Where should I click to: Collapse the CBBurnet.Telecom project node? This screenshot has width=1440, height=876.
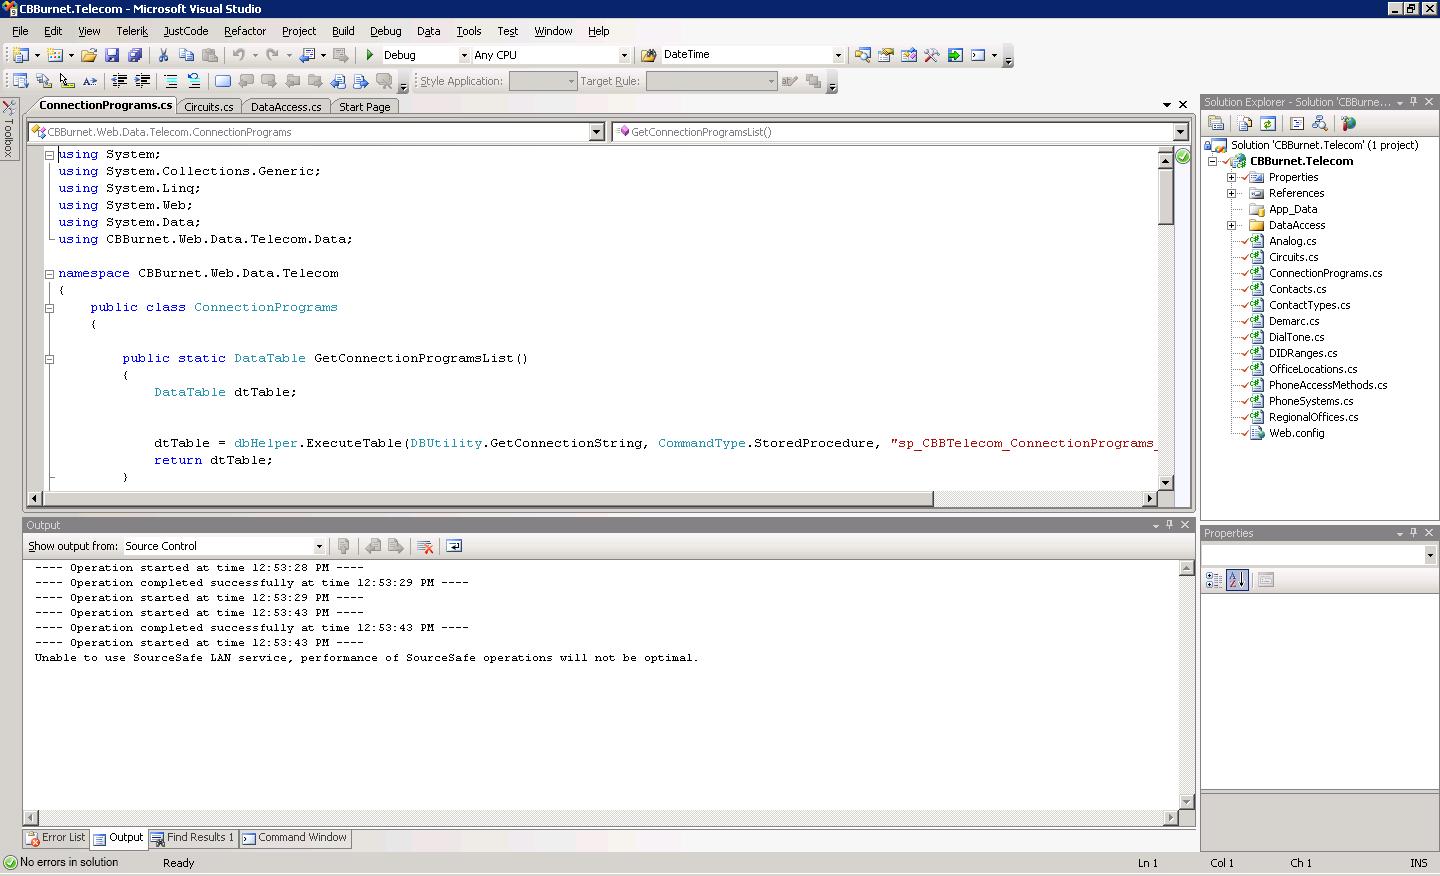1213,161
